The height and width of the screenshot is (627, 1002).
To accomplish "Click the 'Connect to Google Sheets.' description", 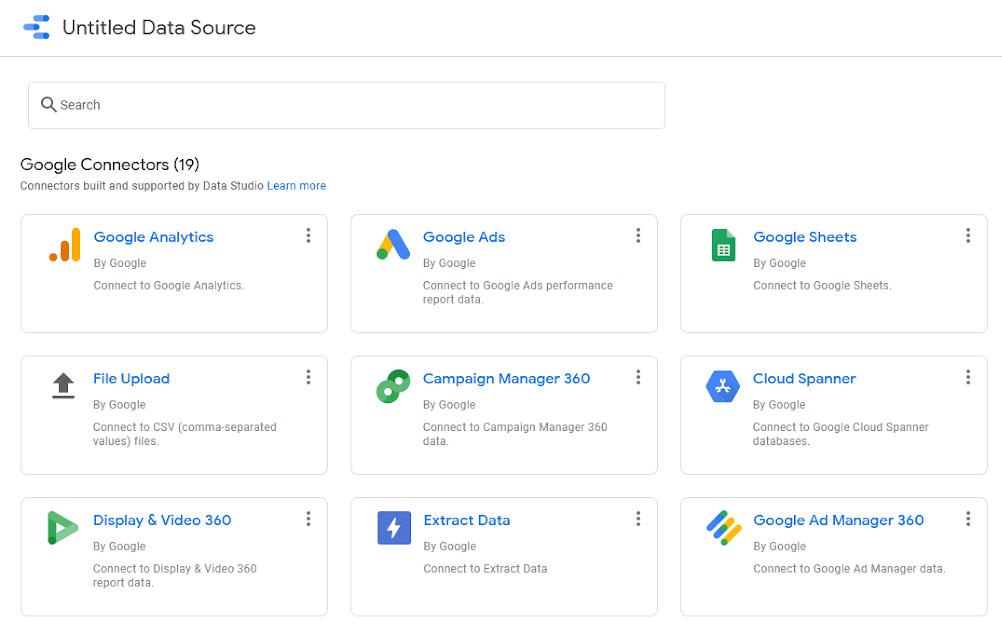I will (822, 286).
